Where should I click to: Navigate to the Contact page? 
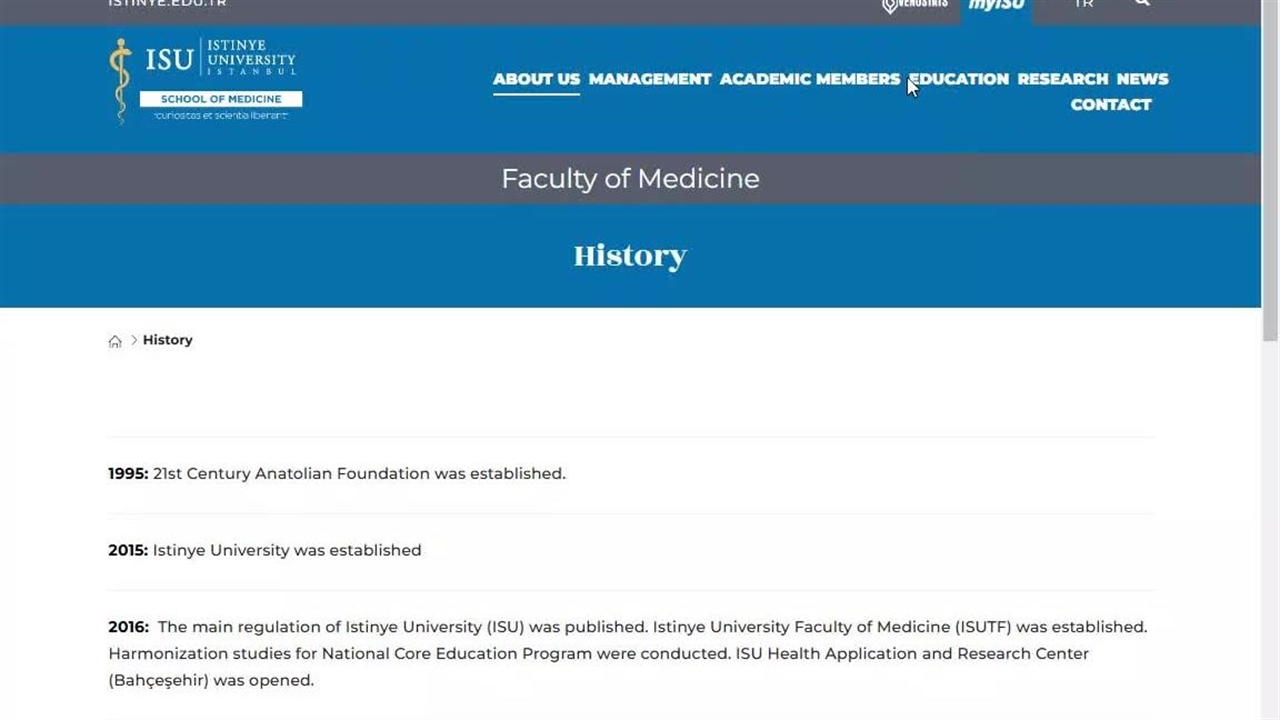click(1110, 105)
